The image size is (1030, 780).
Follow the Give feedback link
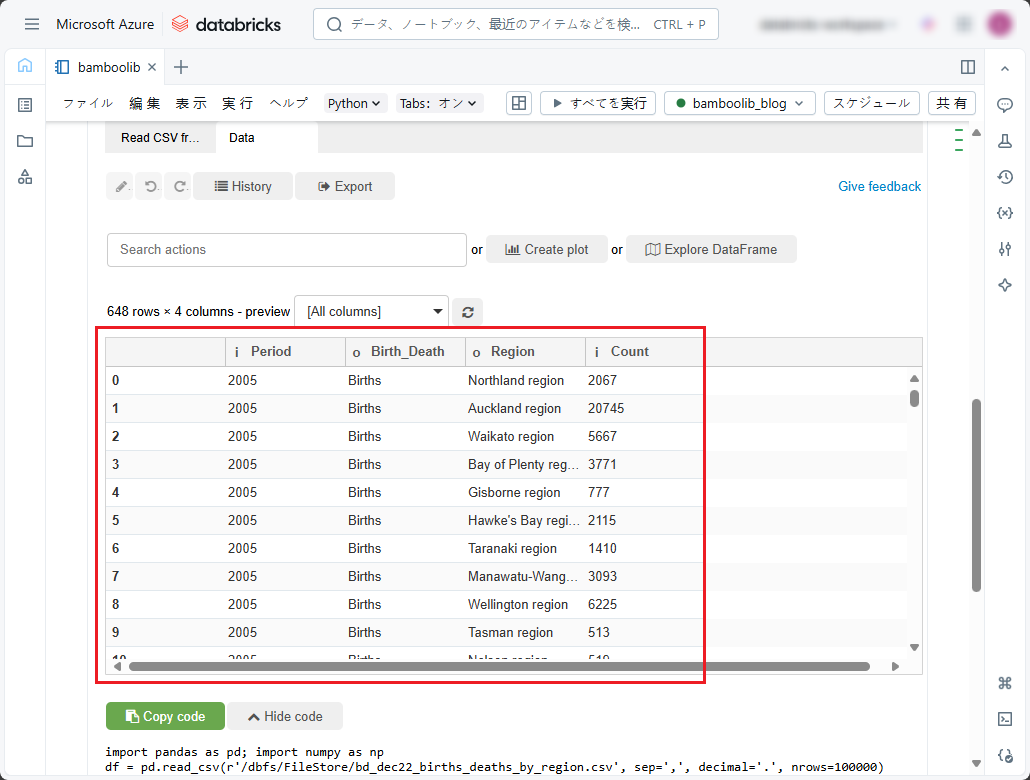pos(879,186)
